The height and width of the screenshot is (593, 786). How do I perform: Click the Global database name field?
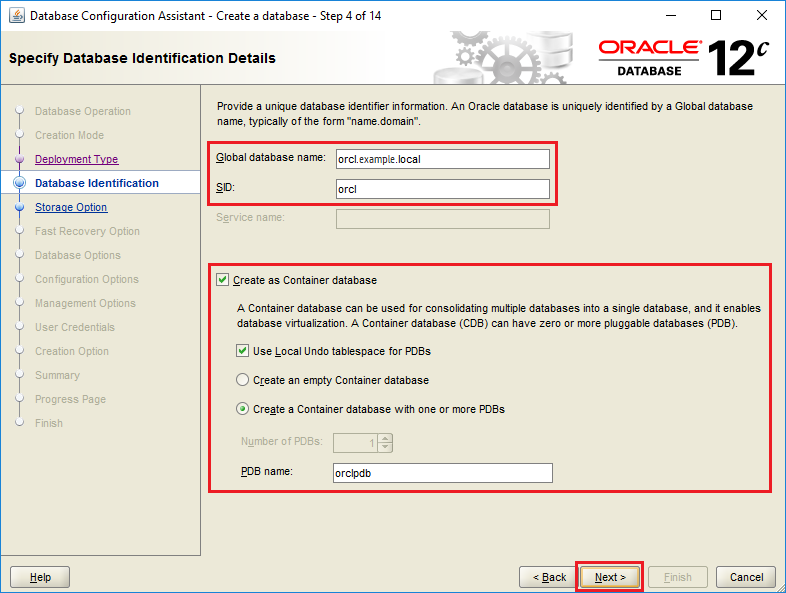(443, 159)
